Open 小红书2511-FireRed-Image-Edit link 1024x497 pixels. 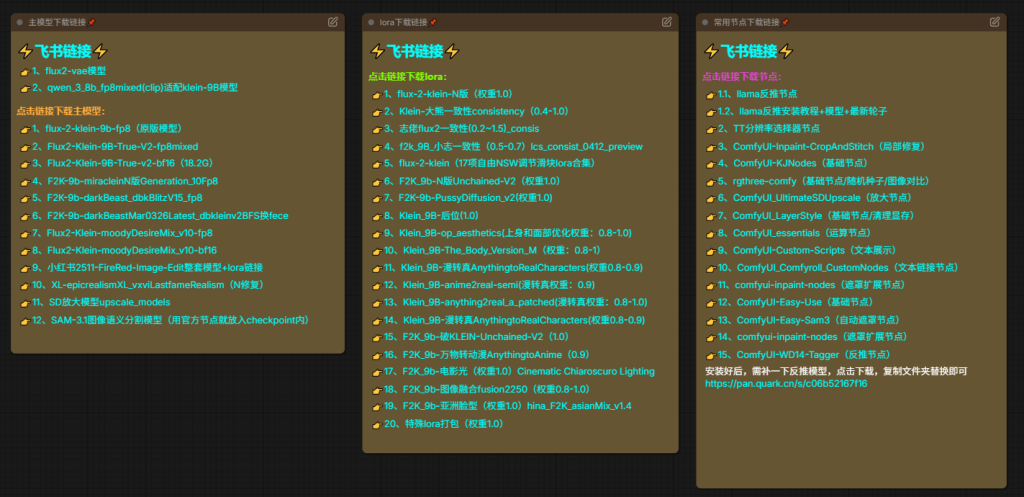tap(148, 268)
